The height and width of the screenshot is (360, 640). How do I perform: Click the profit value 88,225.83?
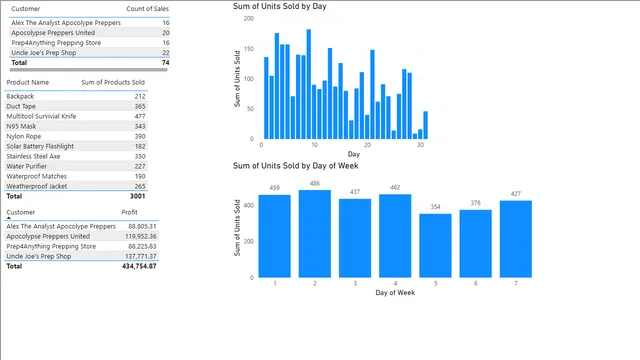[x=142, y=247]
